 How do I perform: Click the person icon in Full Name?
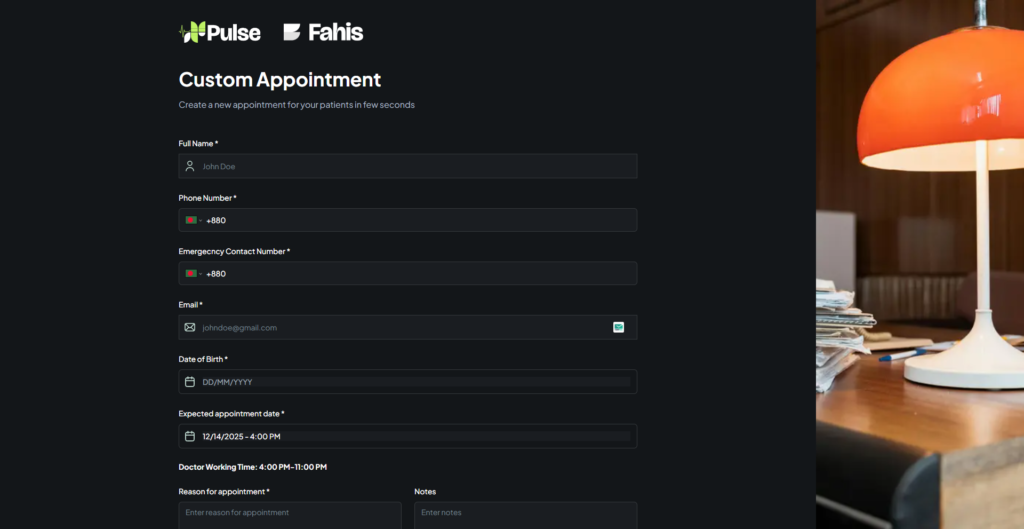coord(190,166)
